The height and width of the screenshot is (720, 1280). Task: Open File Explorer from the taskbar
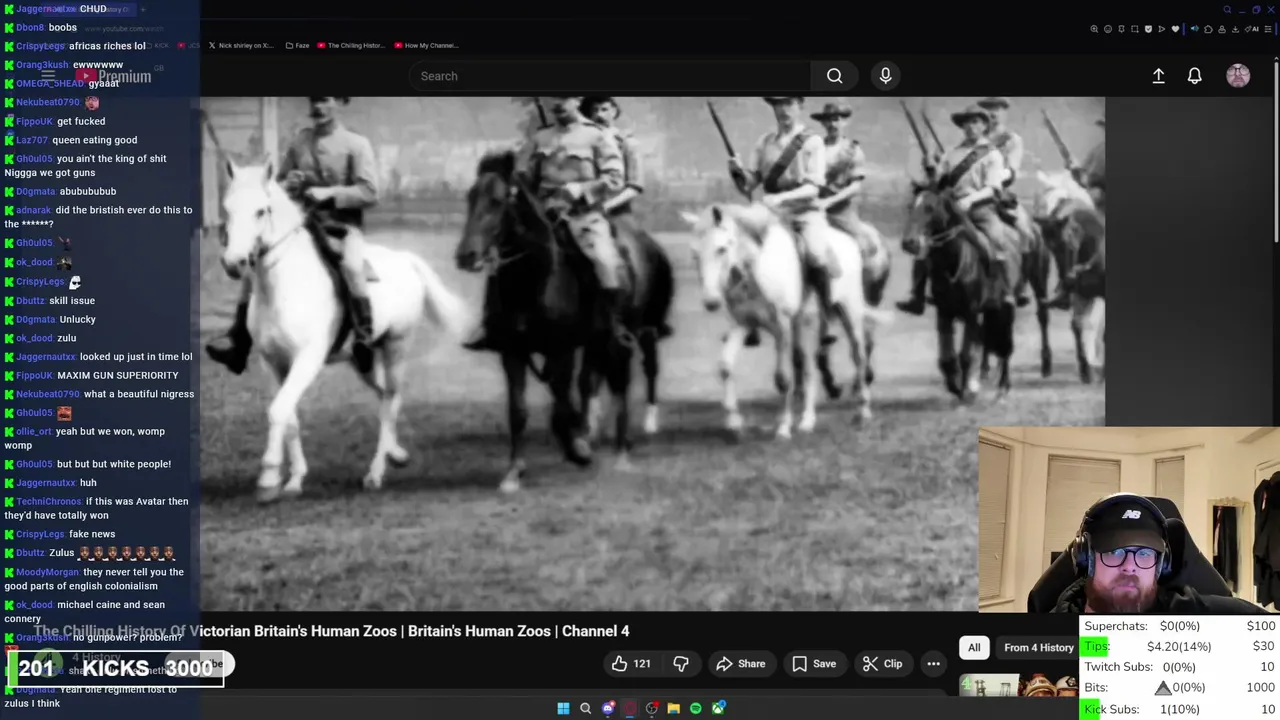(674, 708)
